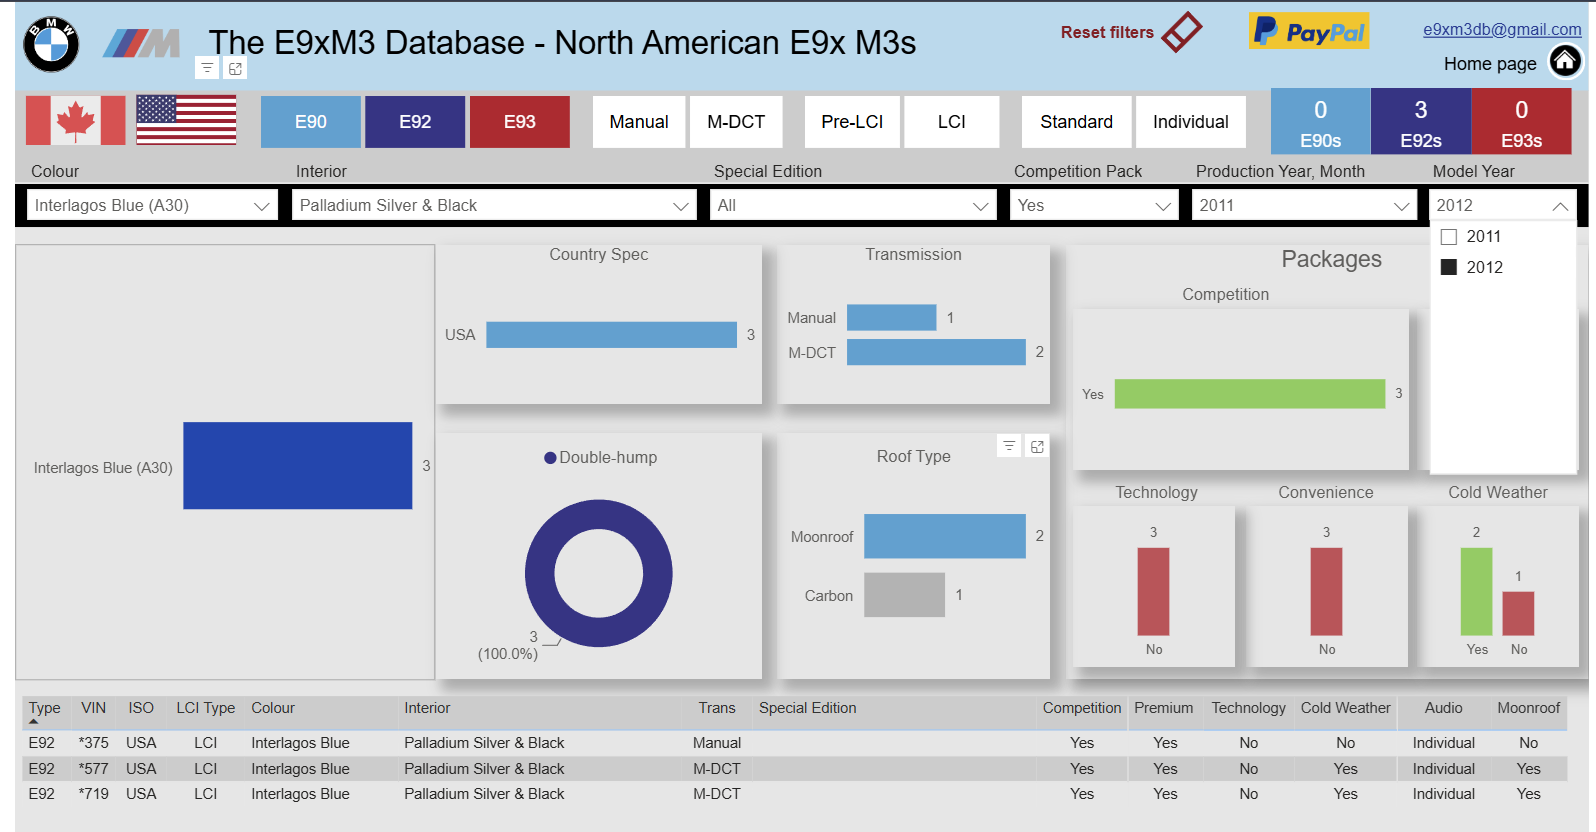Go to Home page house icon
The width and height of the screenshot is (1596, 832).
coord(1565,62)
